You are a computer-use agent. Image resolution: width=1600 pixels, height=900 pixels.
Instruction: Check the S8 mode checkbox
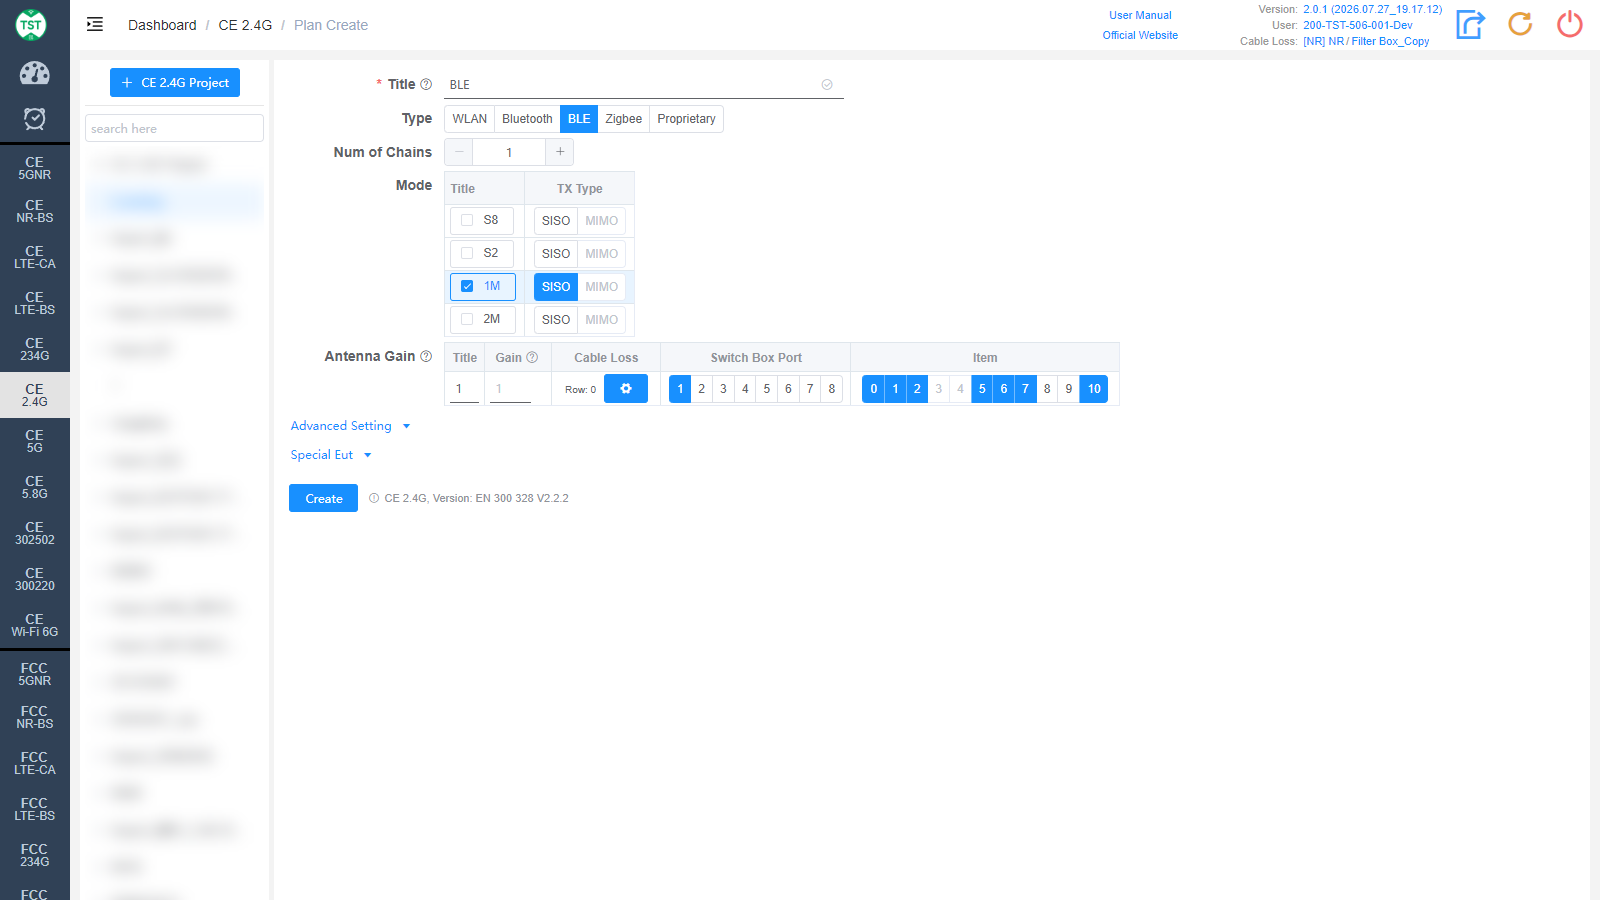(x=467, y=220)
